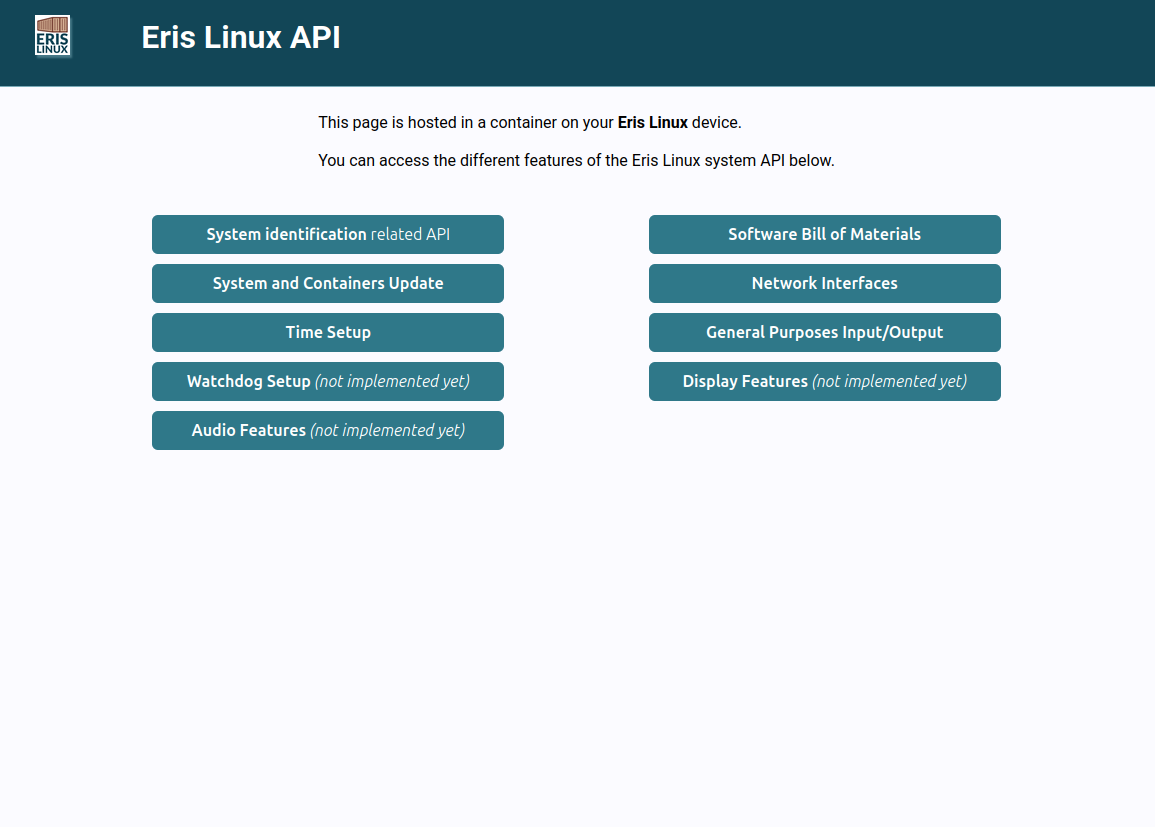Click the not implemented yet note on Audio Features
Screen dimensions: 1155x827
click(387, 431)
